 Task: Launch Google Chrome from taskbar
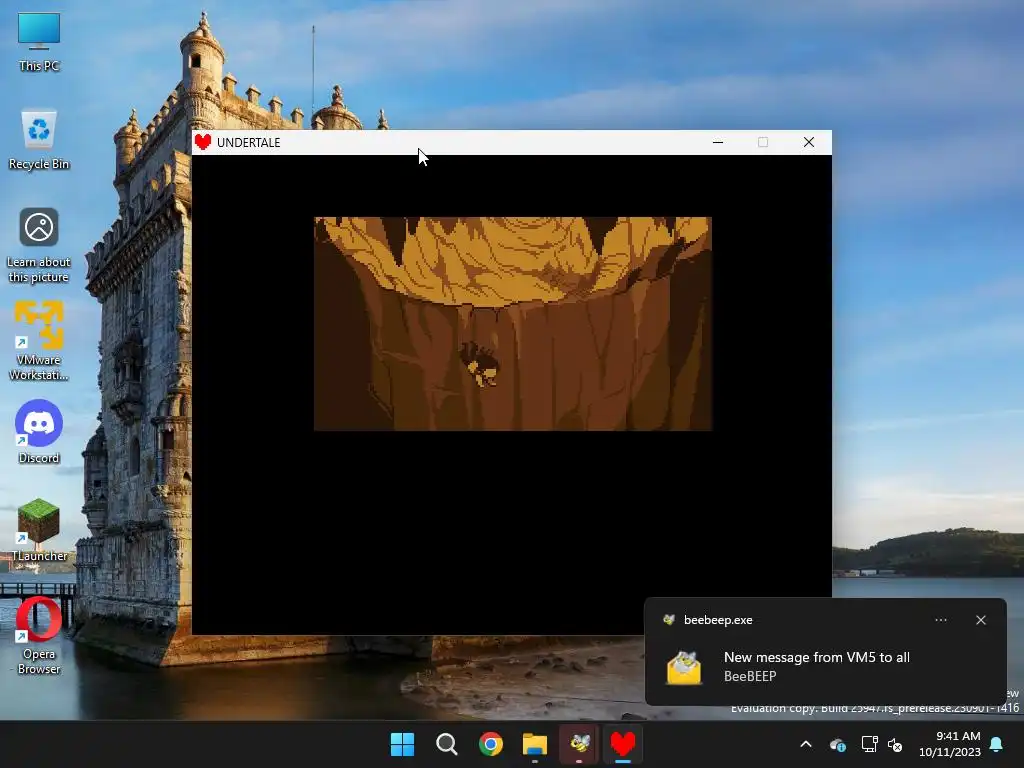click(490, 744)
